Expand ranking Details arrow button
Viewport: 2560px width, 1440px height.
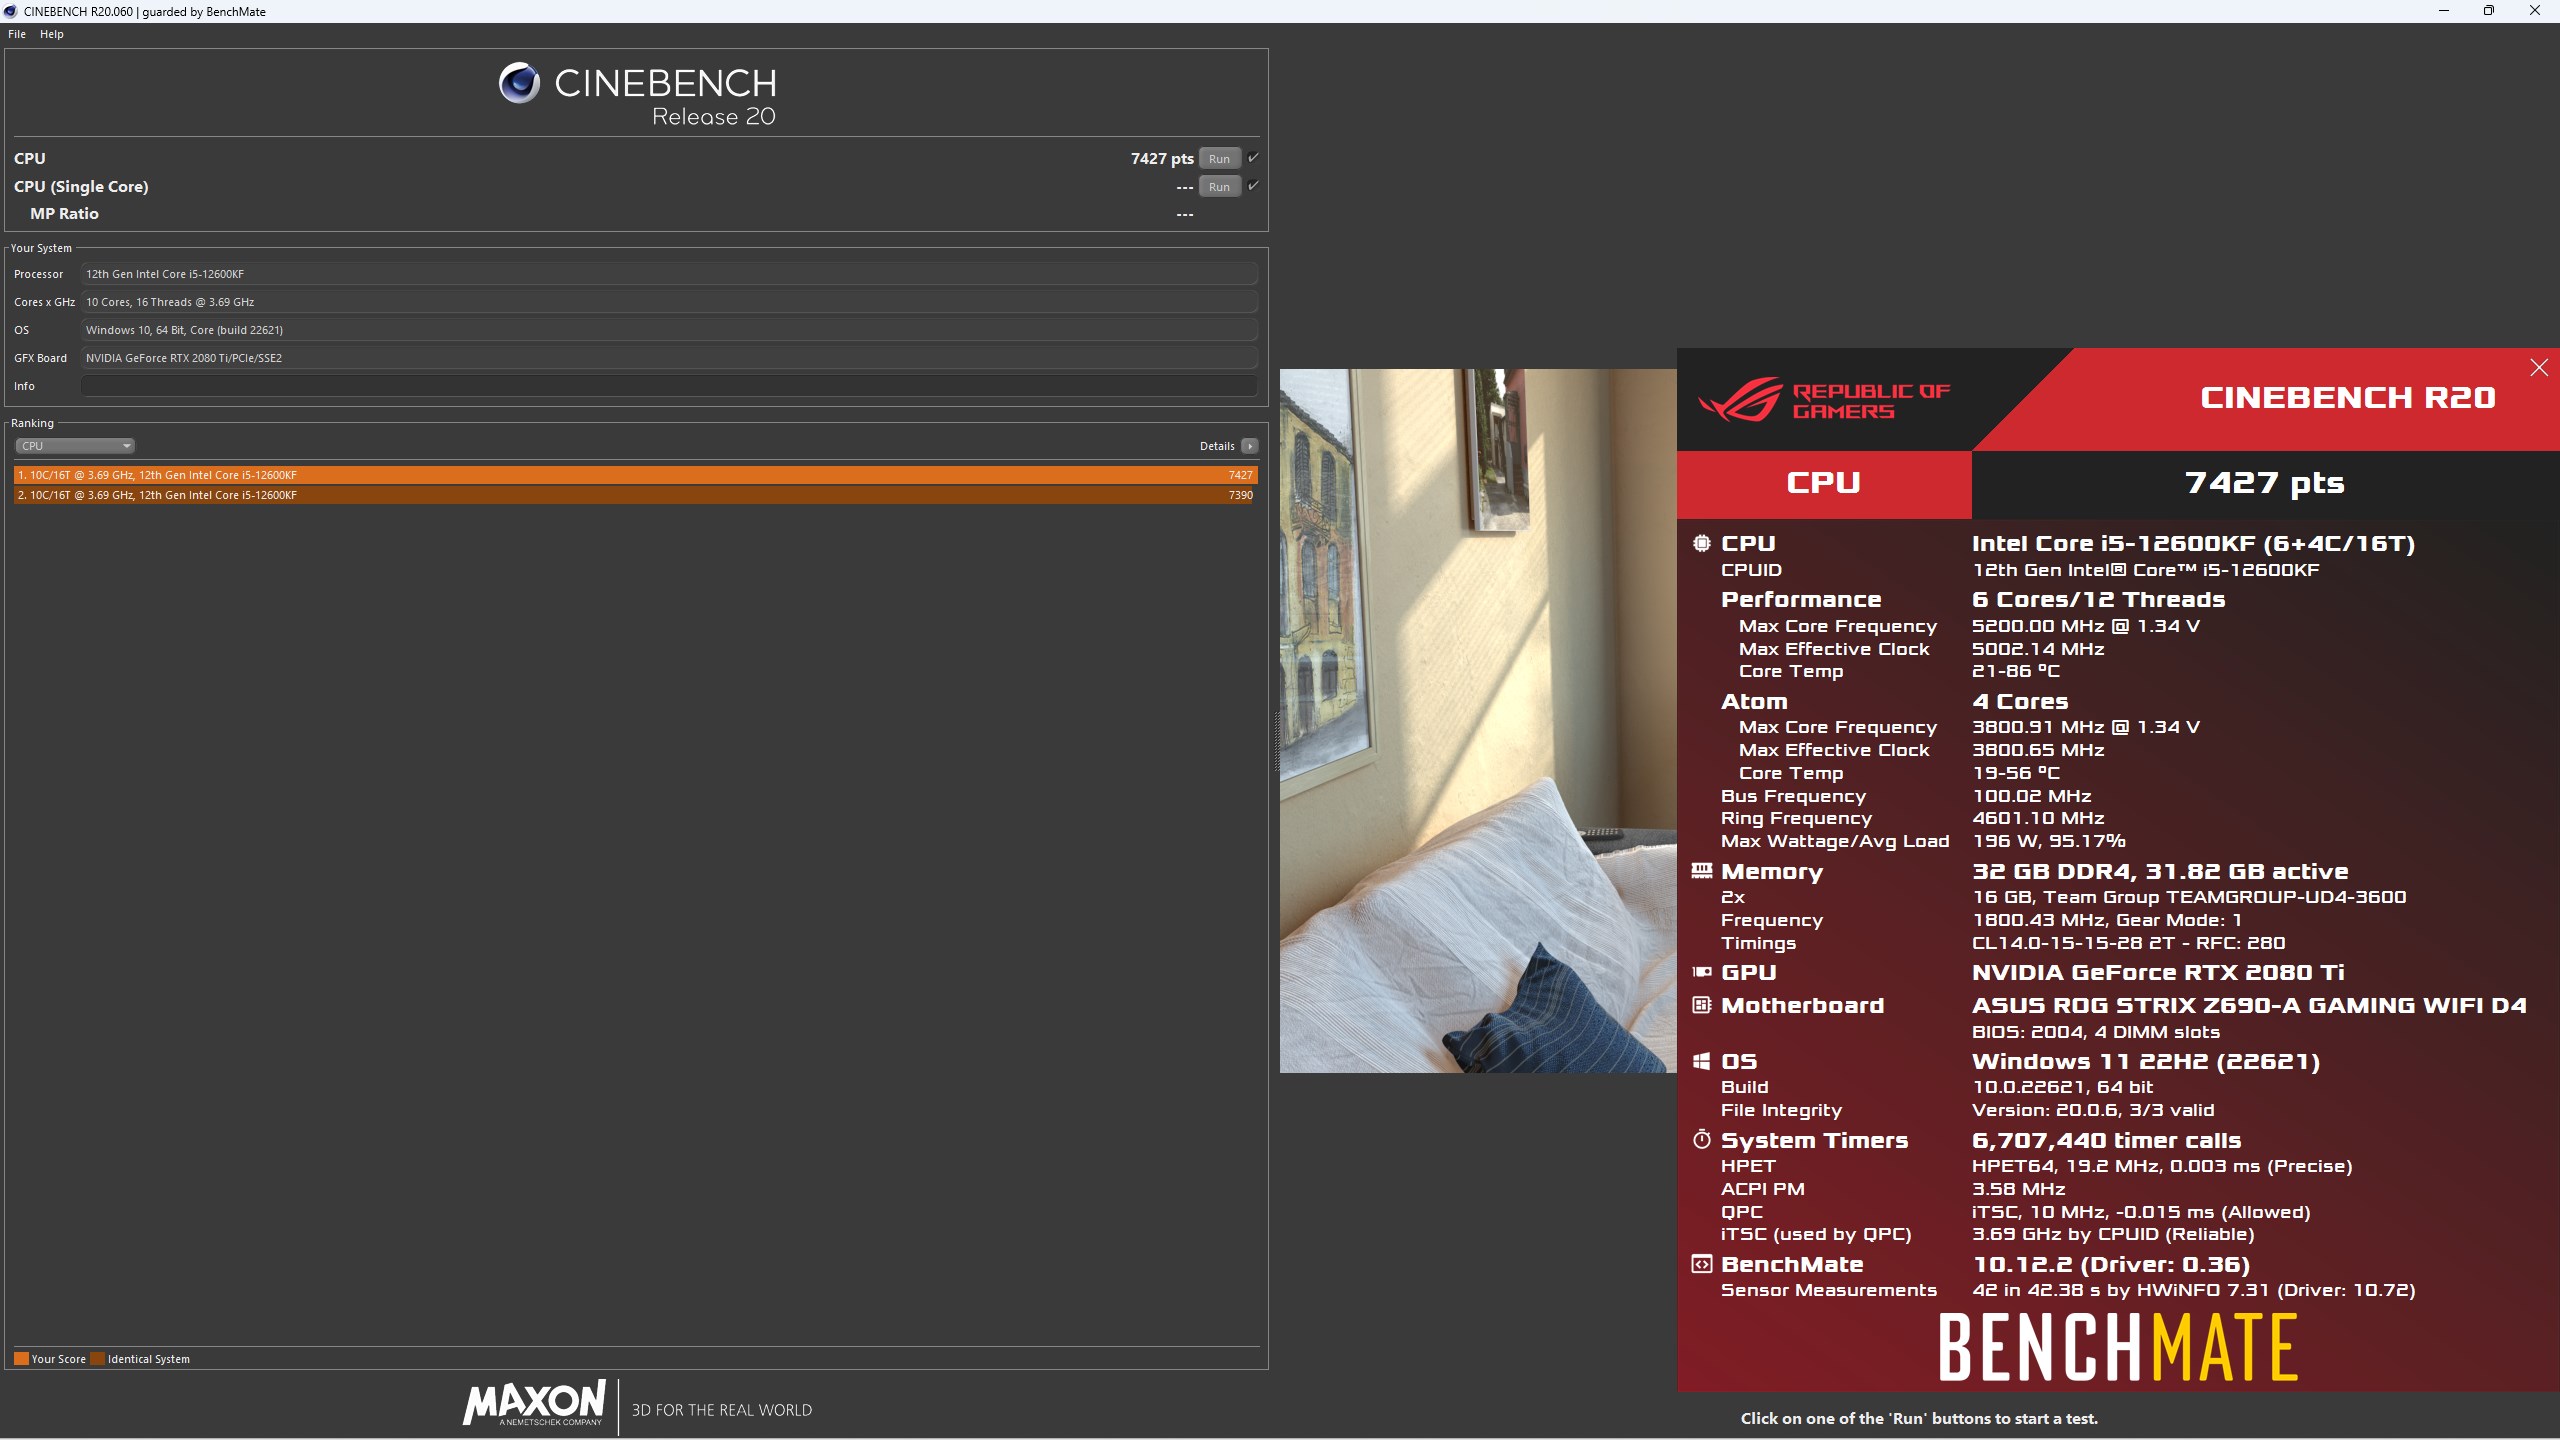(x=1249, y=446)
